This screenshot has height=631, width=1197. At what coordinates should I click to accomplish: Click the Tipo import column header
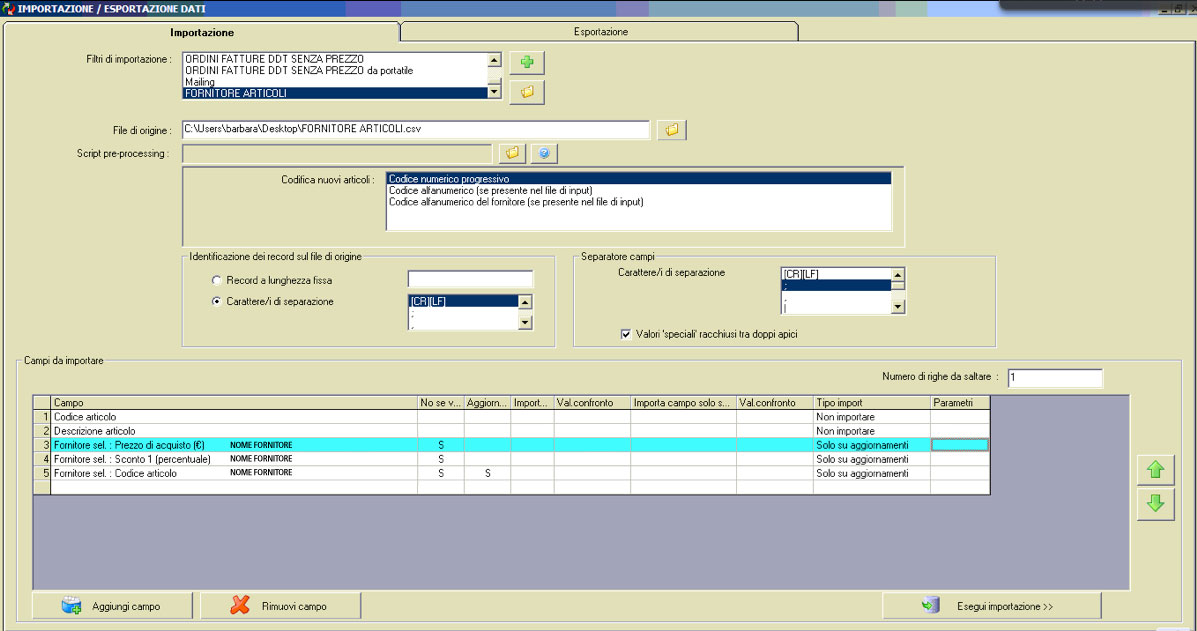[x=872, y=403]
